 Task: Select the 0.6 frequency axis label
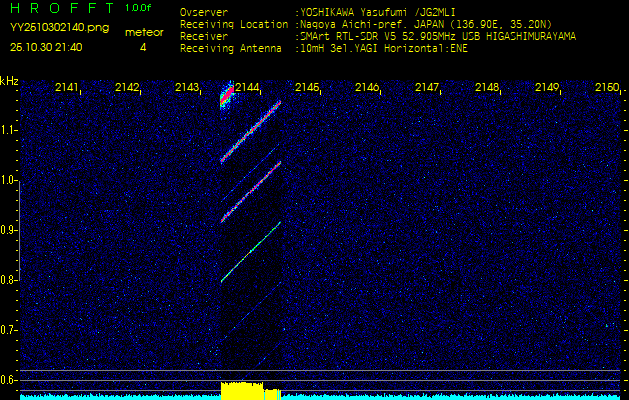pyautogui.click(x=9, y=379)
